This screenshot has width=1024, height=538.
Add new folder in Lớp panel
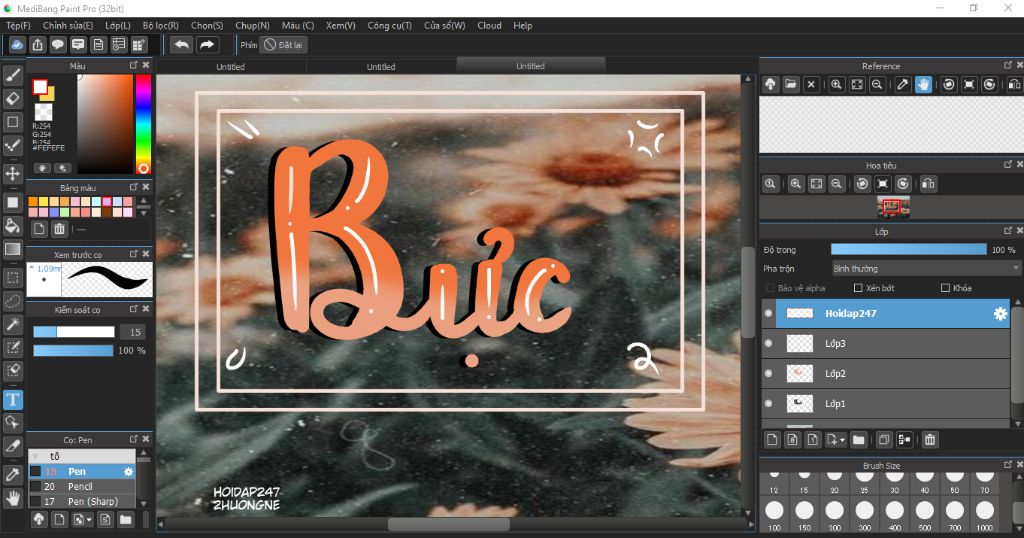[858, 440]
